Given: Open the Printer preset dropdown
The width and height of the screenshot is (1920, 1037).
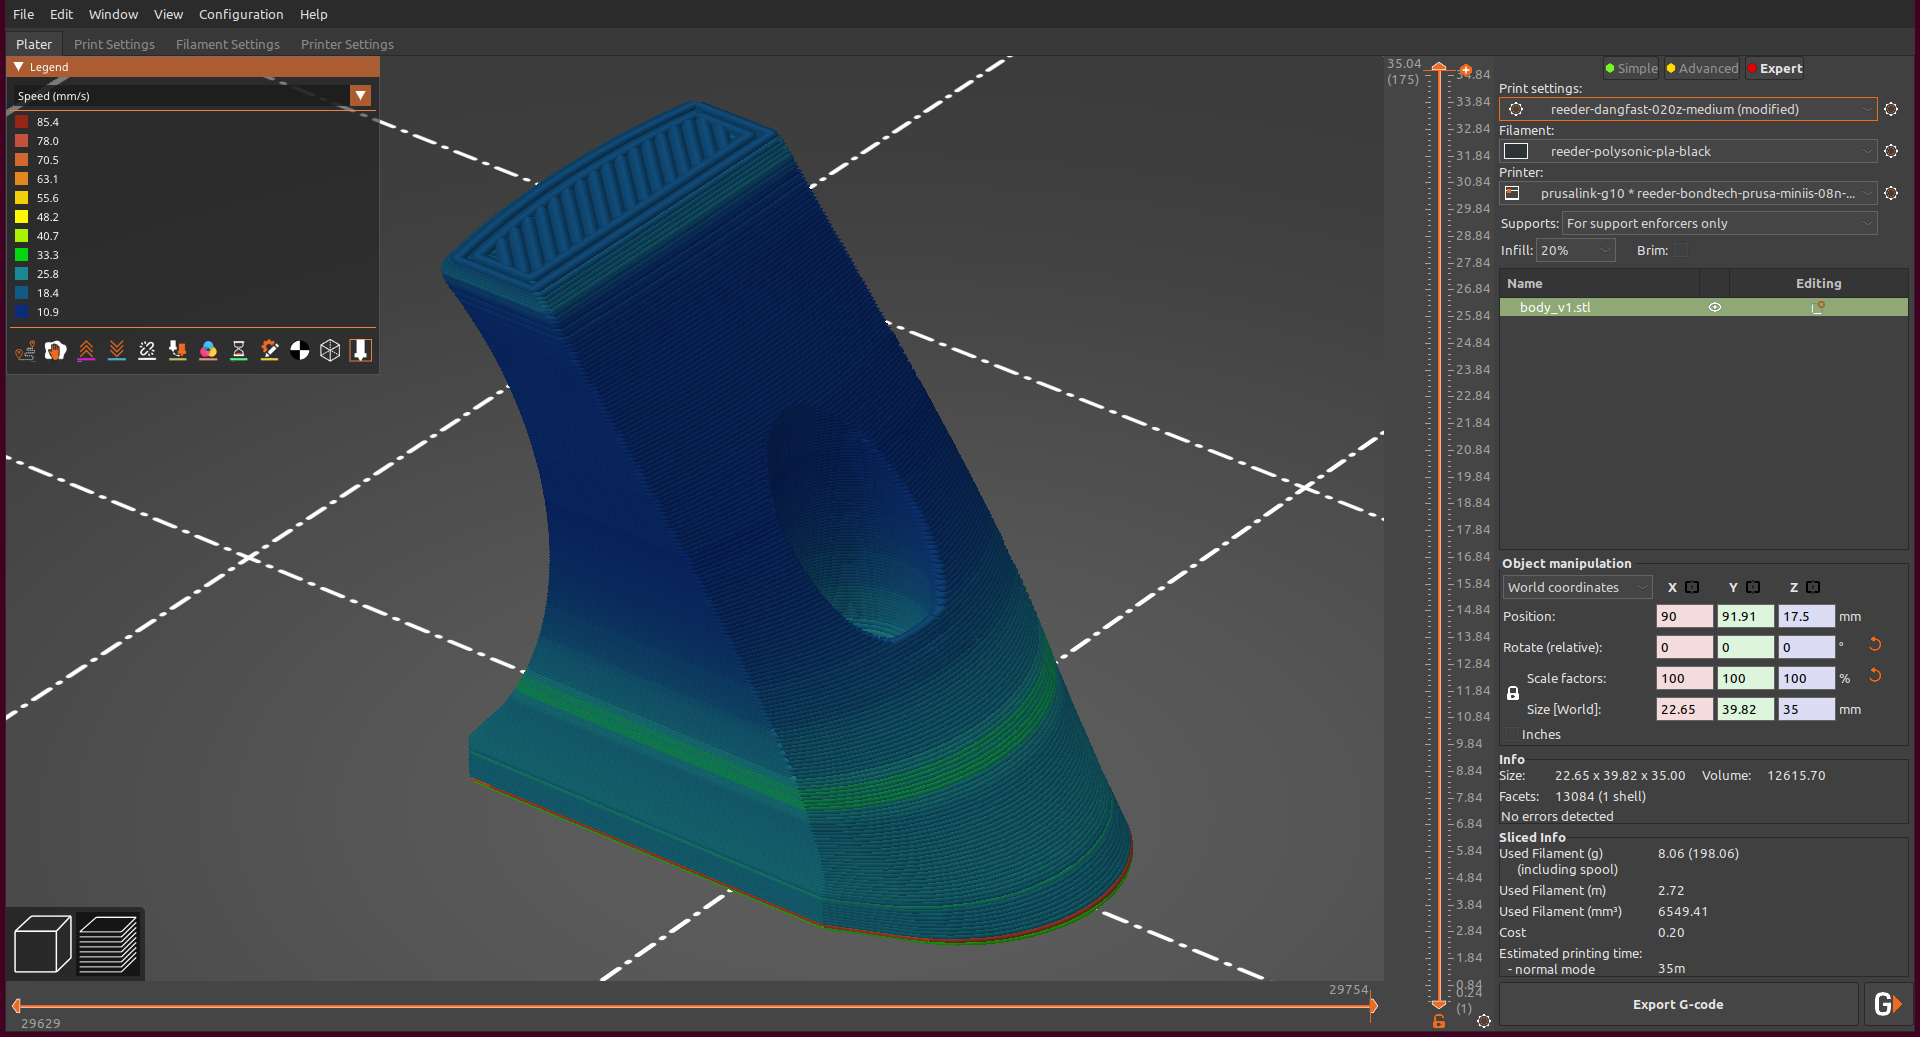Looking at the screenshot, I should (1688, 193).
